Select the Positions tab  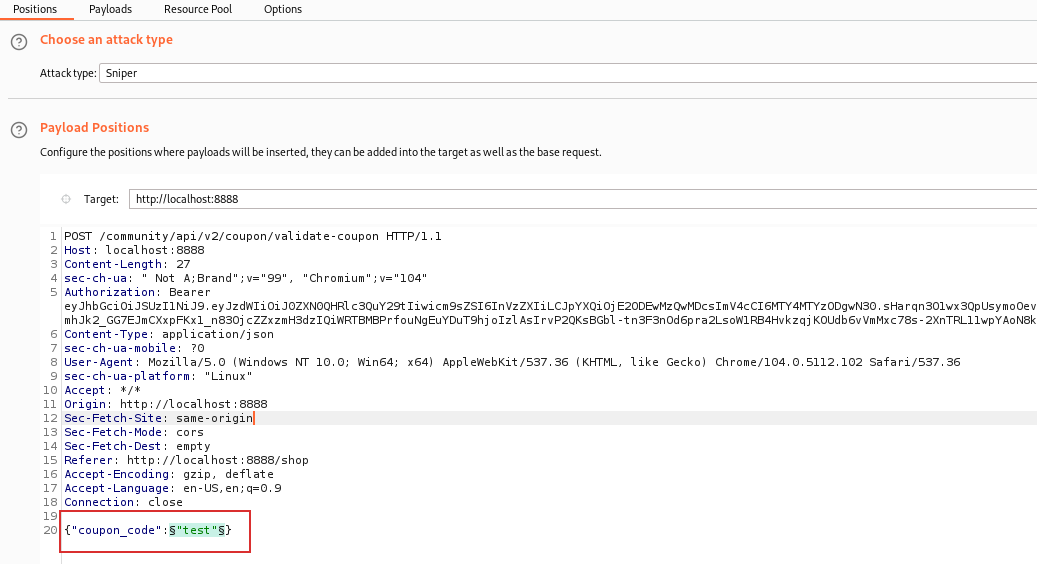point(35,9)
